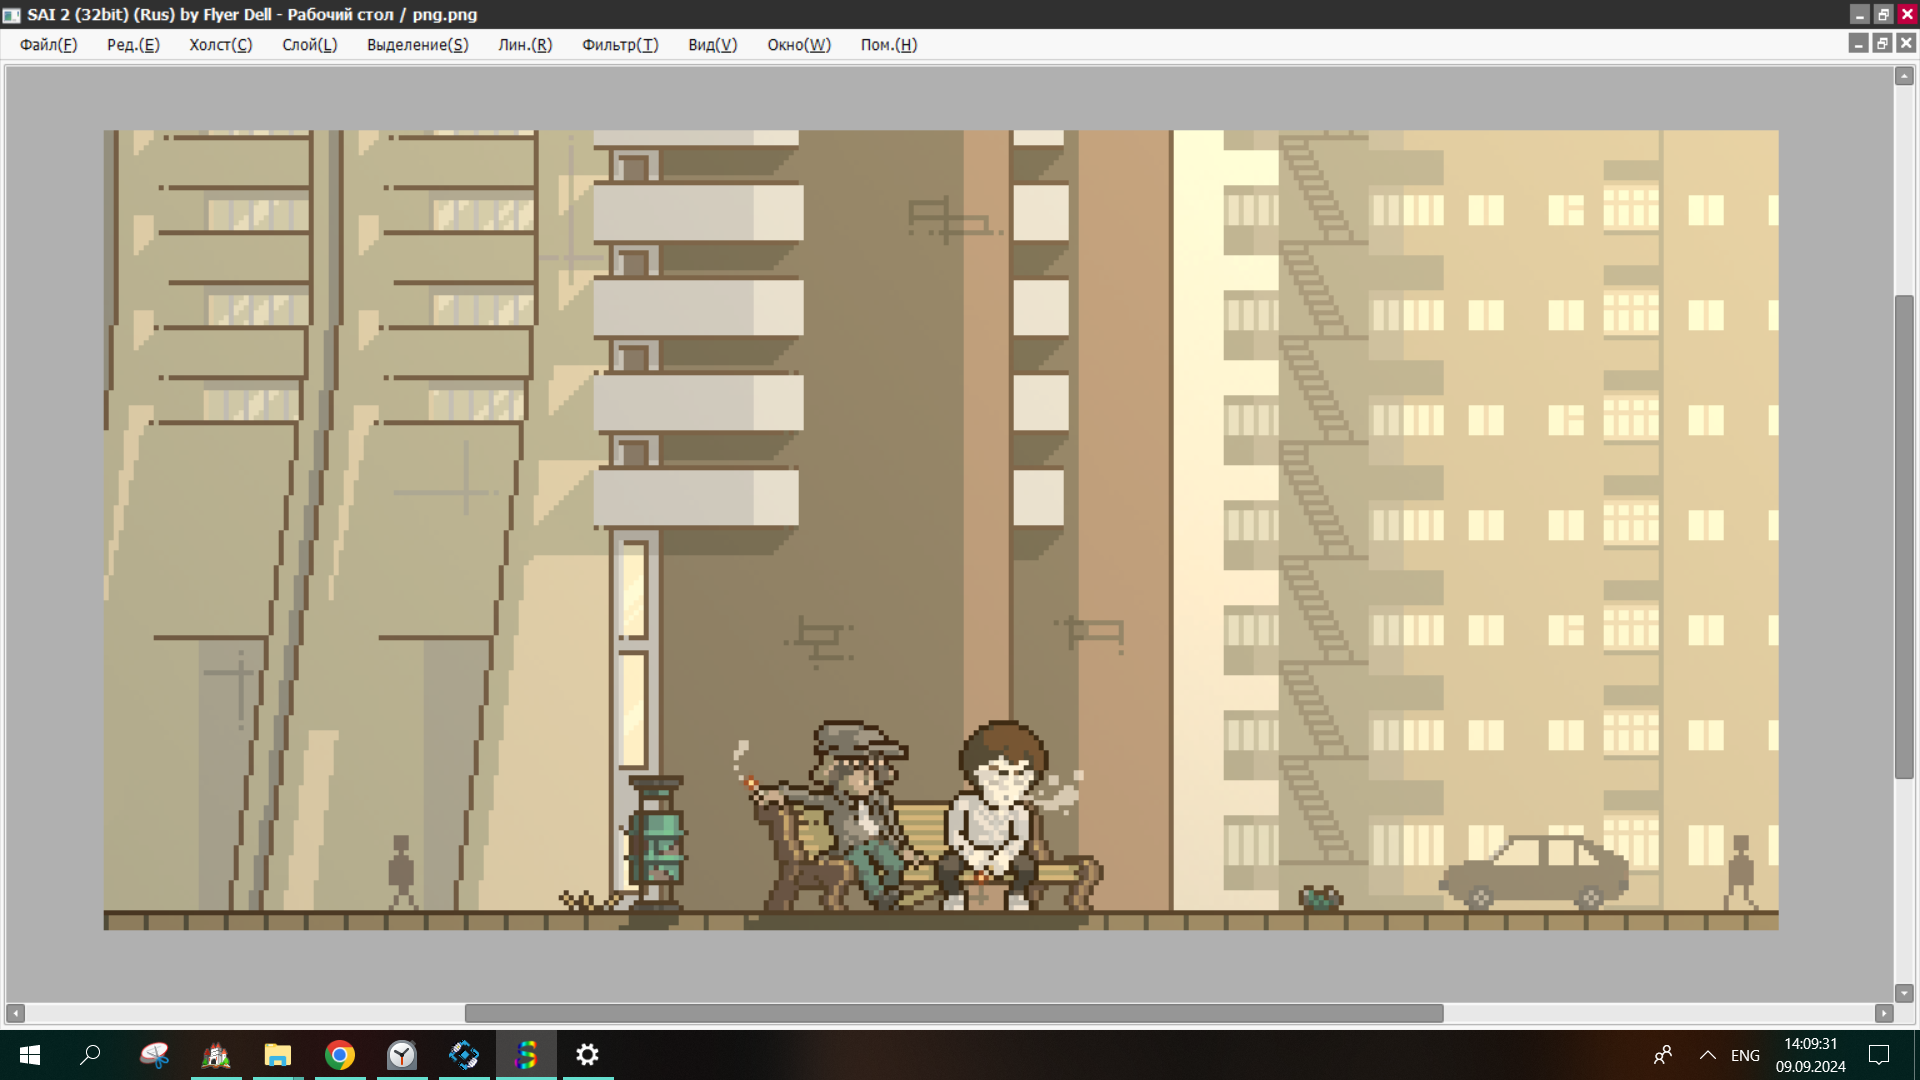This screenshot has height=1080, width=1920.
Task: Open the Ред.(E) edit menu
Action: 133,45
